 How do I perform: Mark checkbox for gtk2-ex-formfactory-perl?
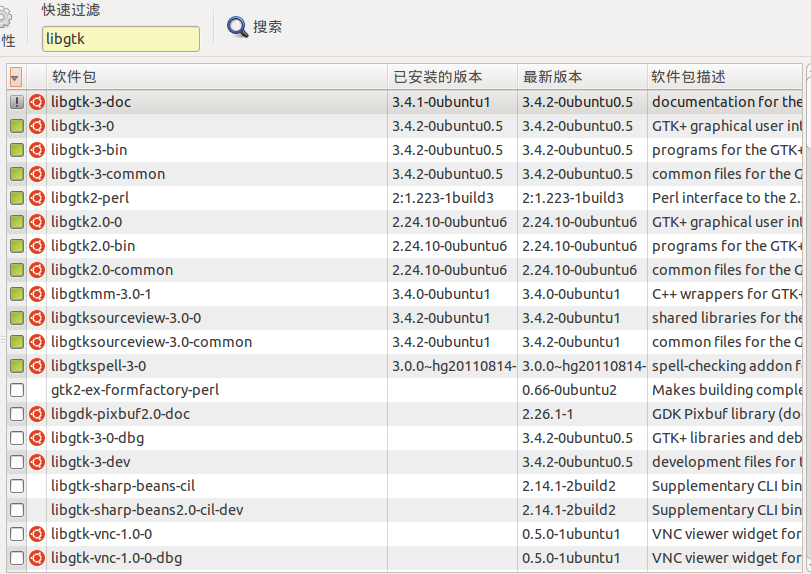(17, 390)
